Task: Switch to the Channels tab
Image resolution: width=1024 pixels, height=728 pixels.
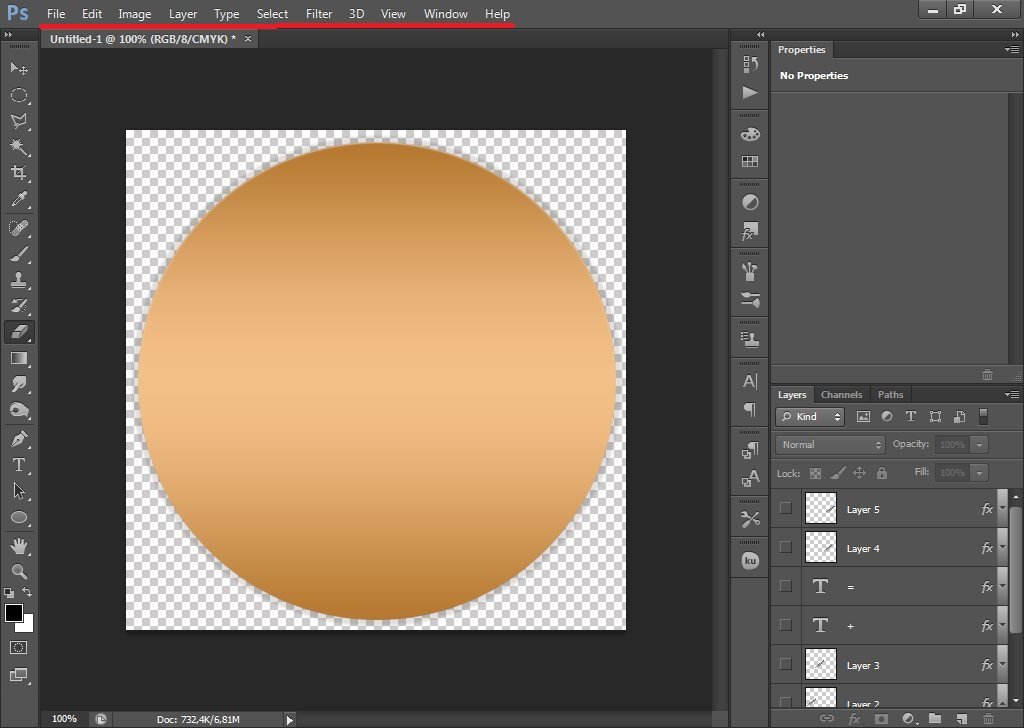Action: (841, 394)
